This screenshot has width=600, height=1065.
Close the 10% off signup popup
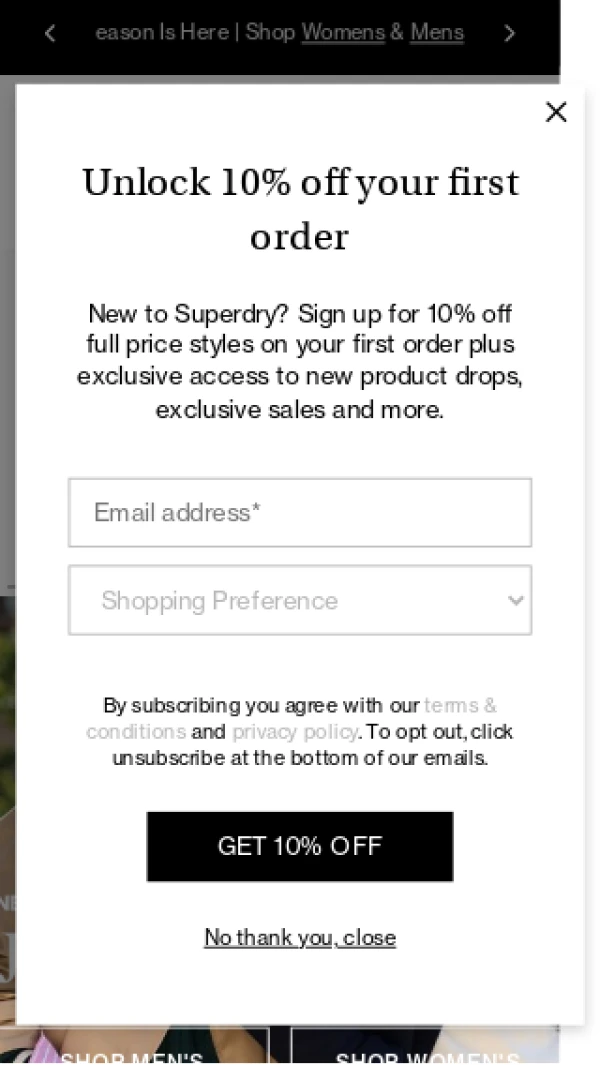pos(556,112)
